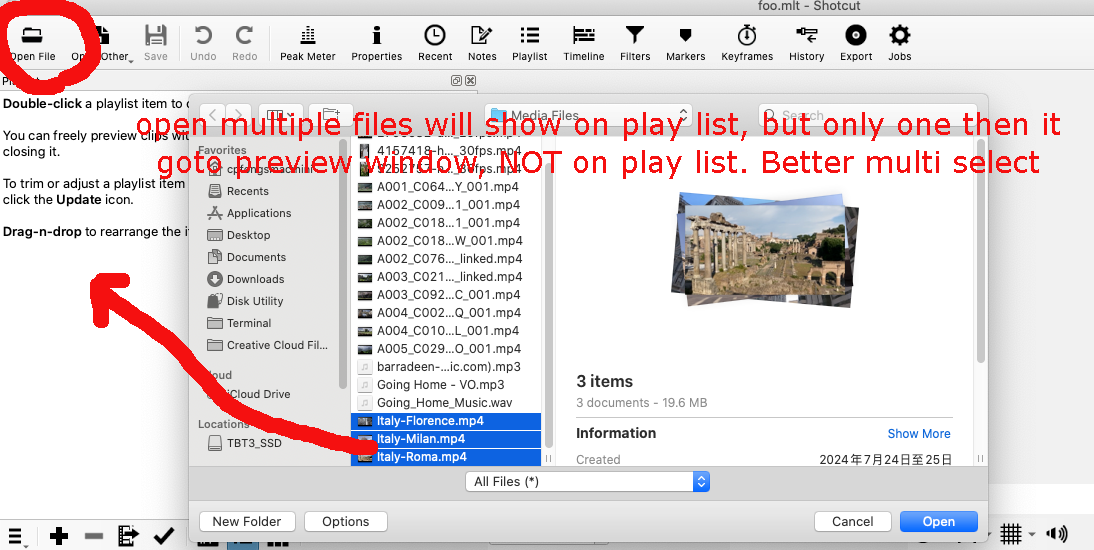
Task: Open the file browser view mode dropdown
Action: point(281,115)
